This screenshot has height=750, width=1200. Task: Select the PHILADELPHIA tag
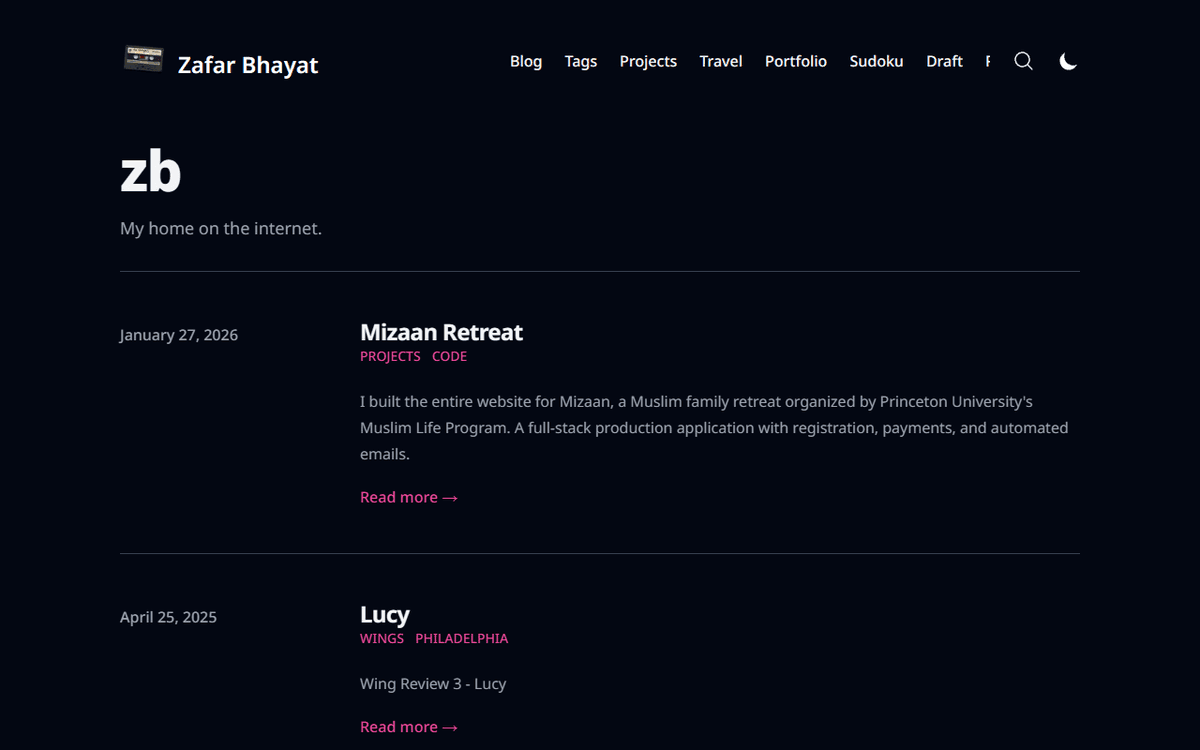click(461, 638)
